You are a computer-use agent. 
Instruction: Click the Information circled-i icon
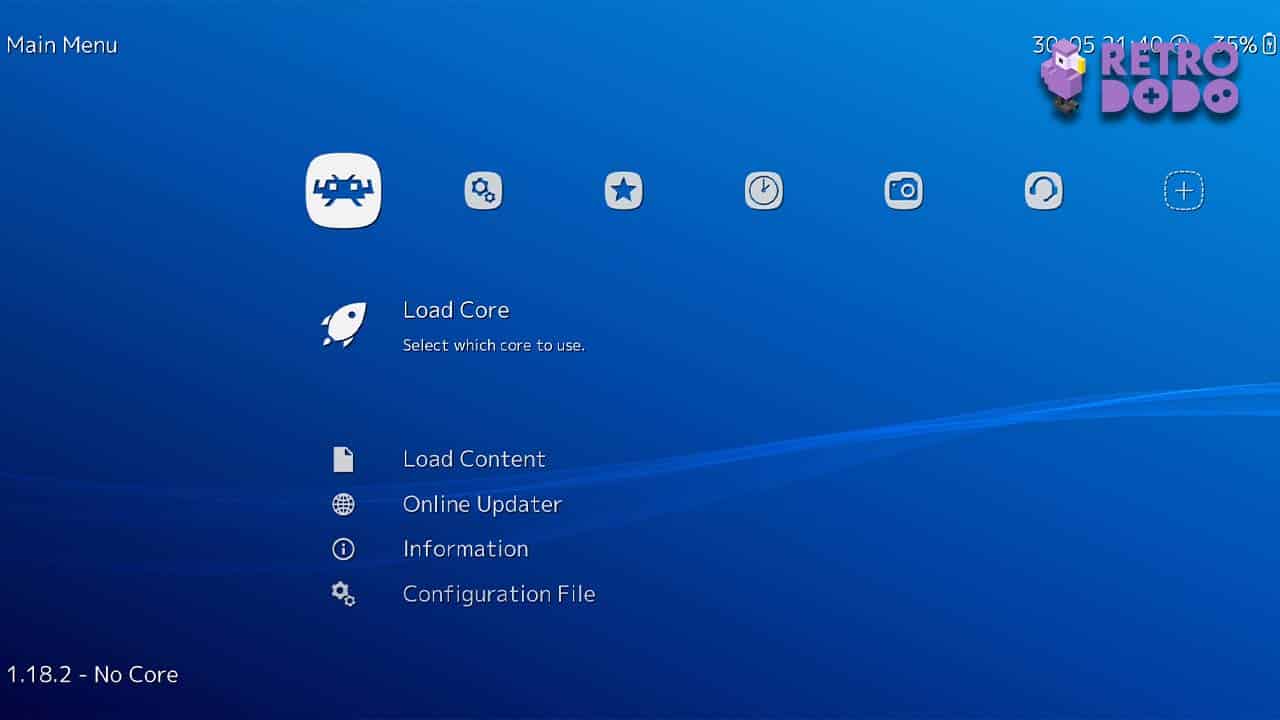344,548
